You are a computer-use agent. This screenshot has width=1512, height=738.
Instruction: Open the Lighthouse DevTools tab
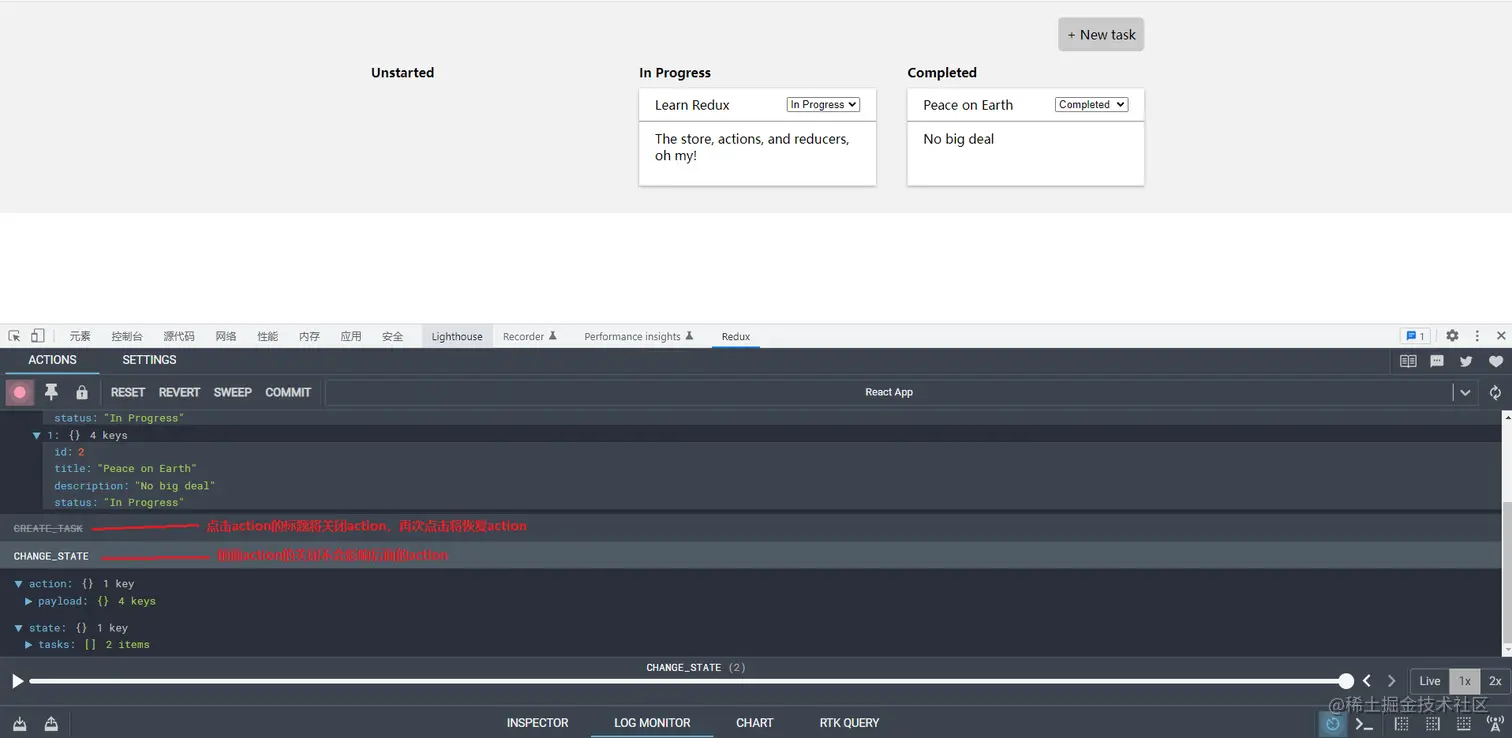(x=457, y=337)
